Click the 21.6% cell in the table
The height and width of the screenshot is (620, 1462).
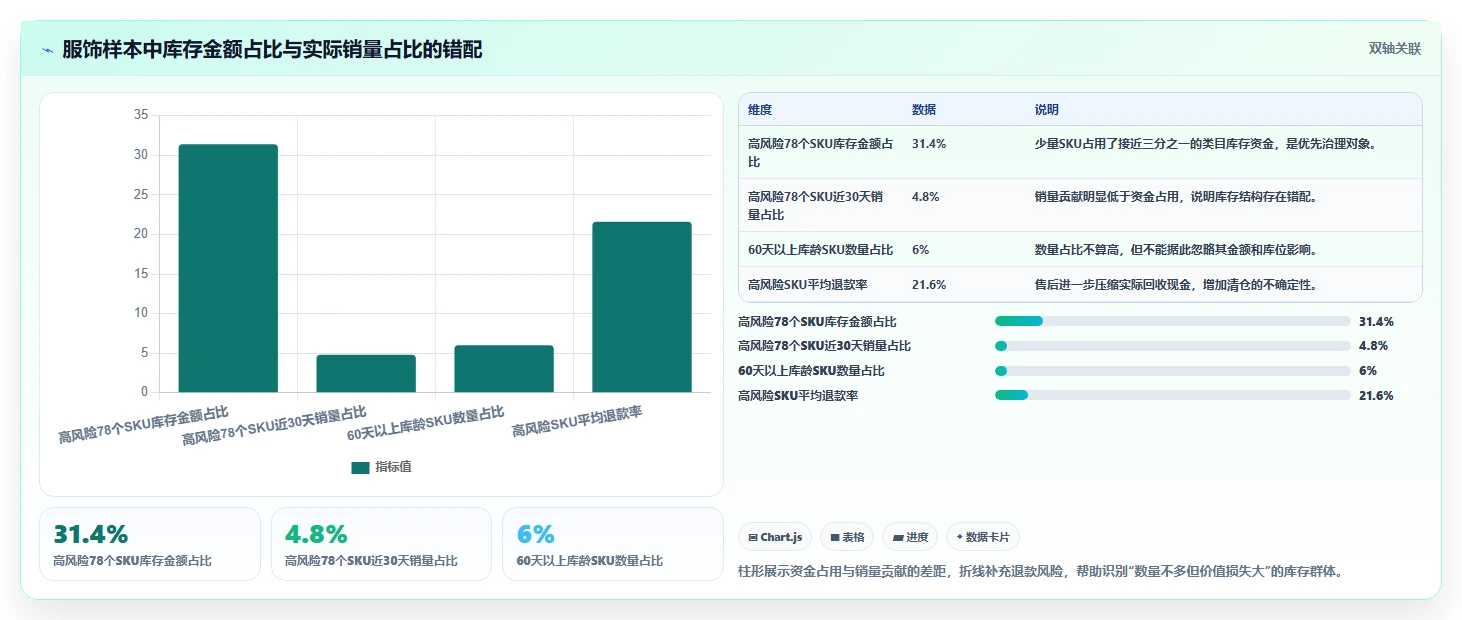(x=929, y=285)
